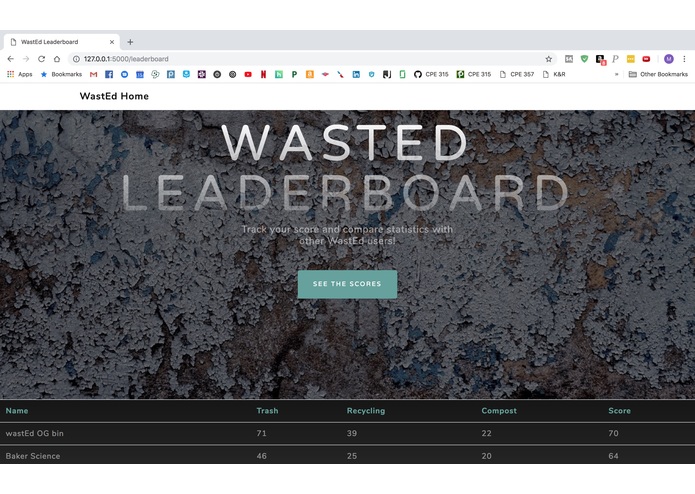
Task: Click Score value 64 for Baker Science
Action: pos(613,456)
